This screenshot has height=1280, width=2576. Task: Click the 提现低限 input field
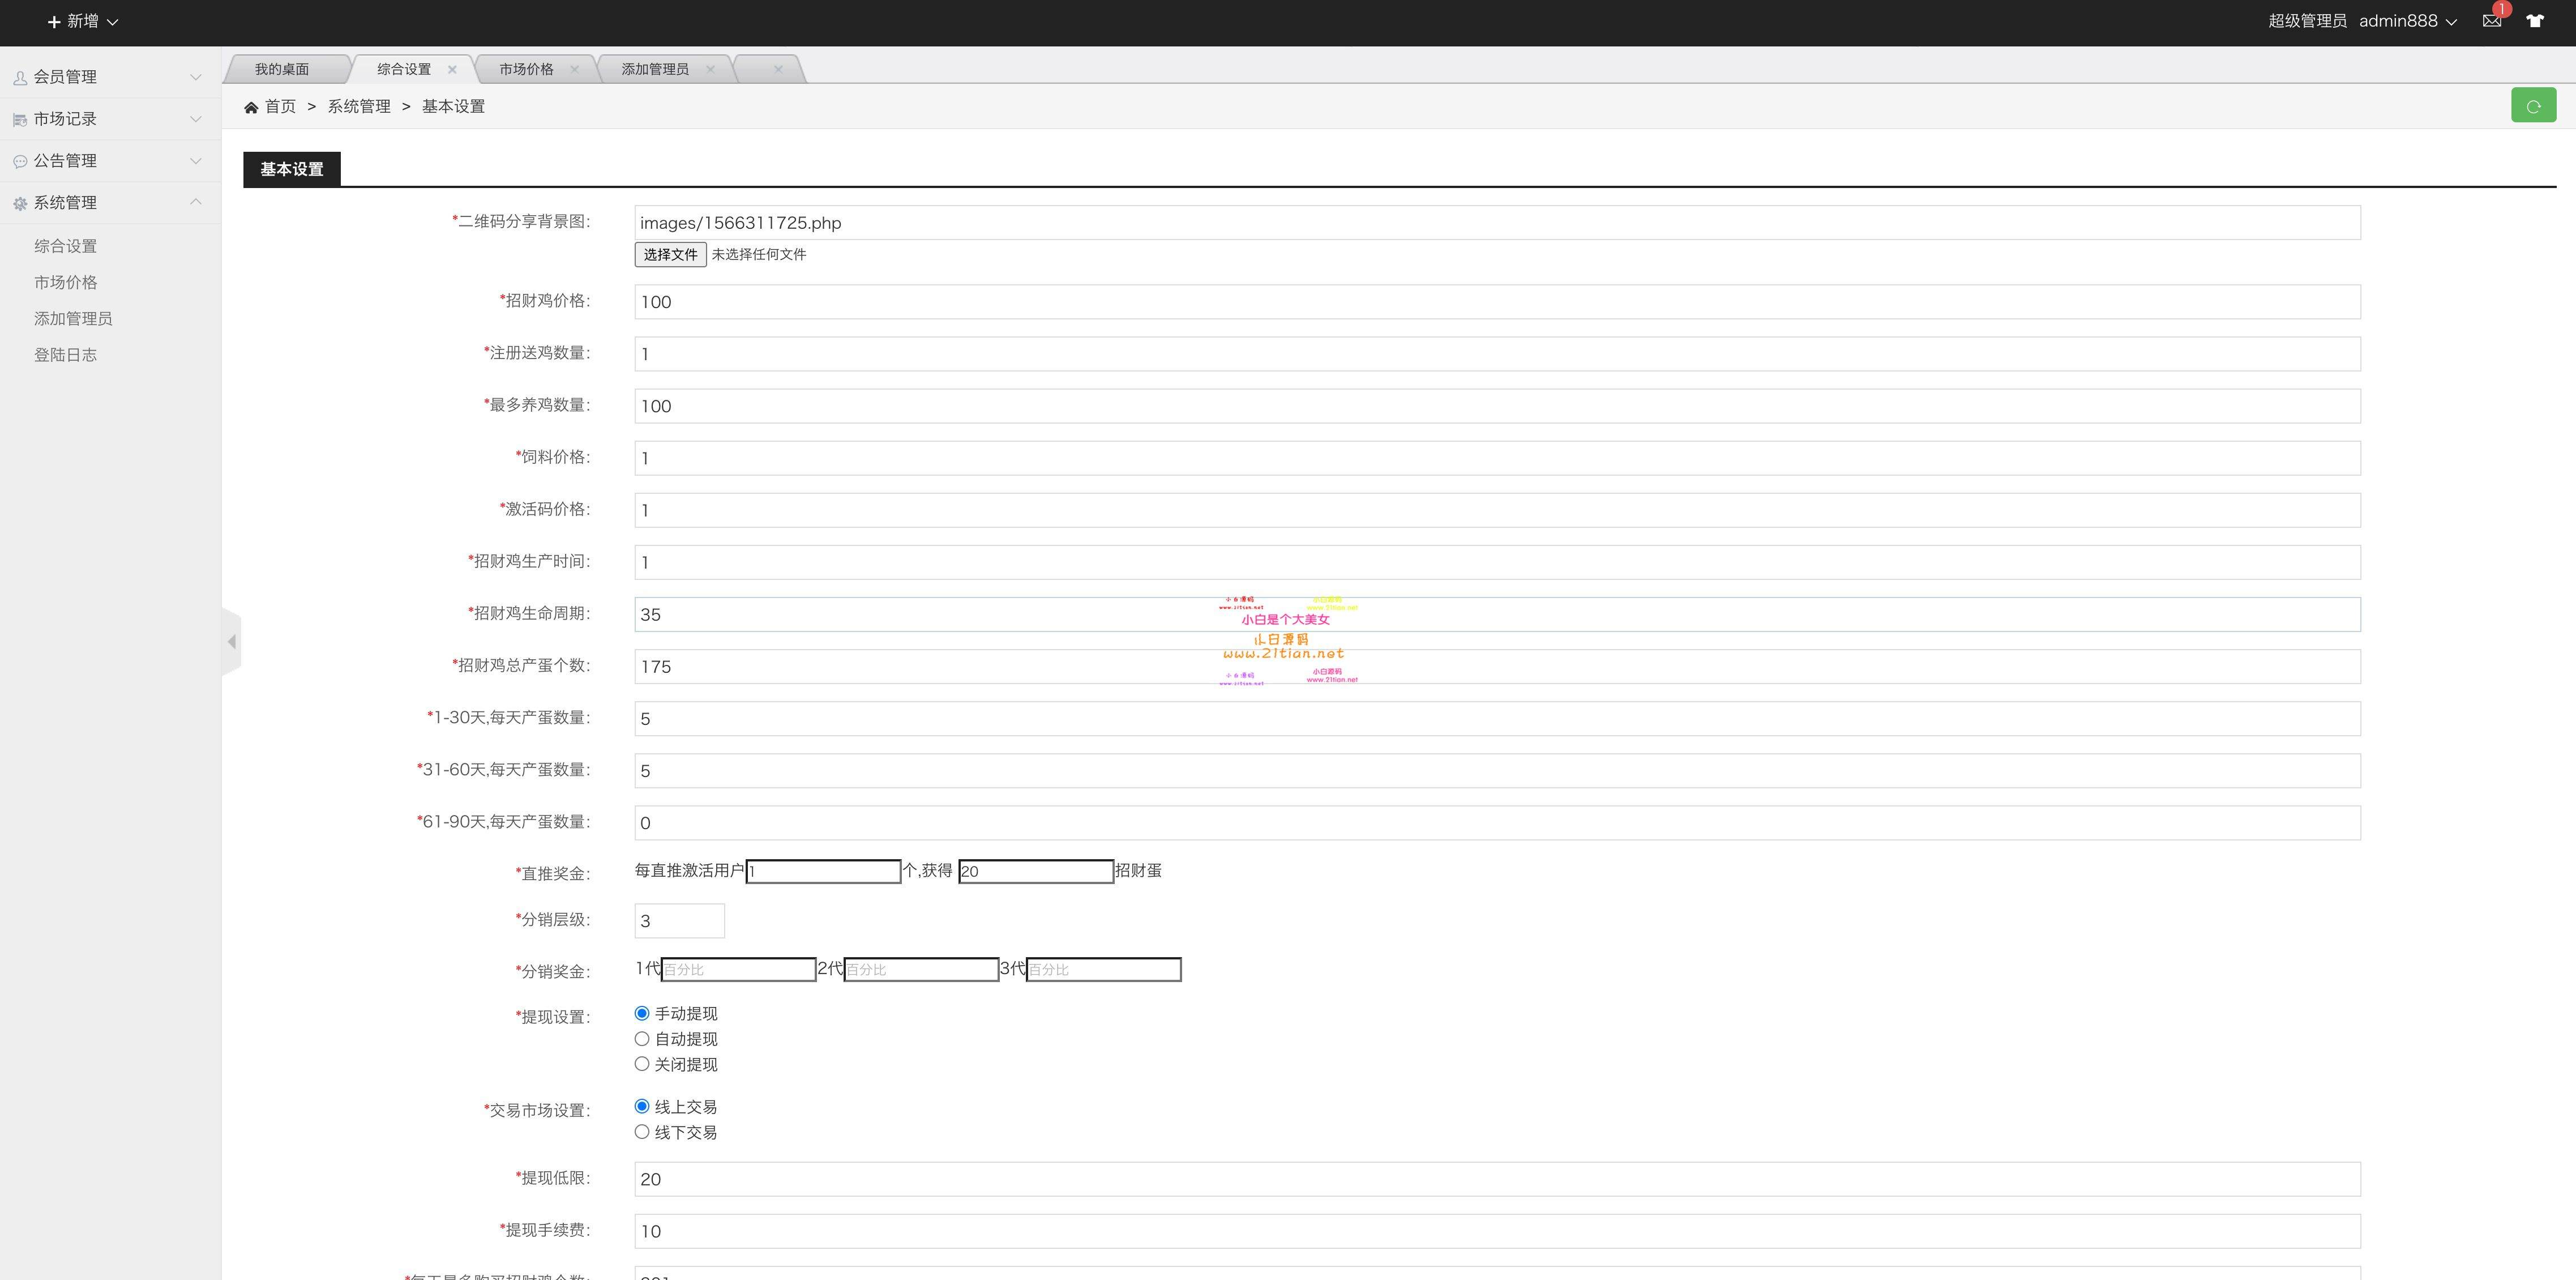pyautogui.click(x=1497, y=1179)
